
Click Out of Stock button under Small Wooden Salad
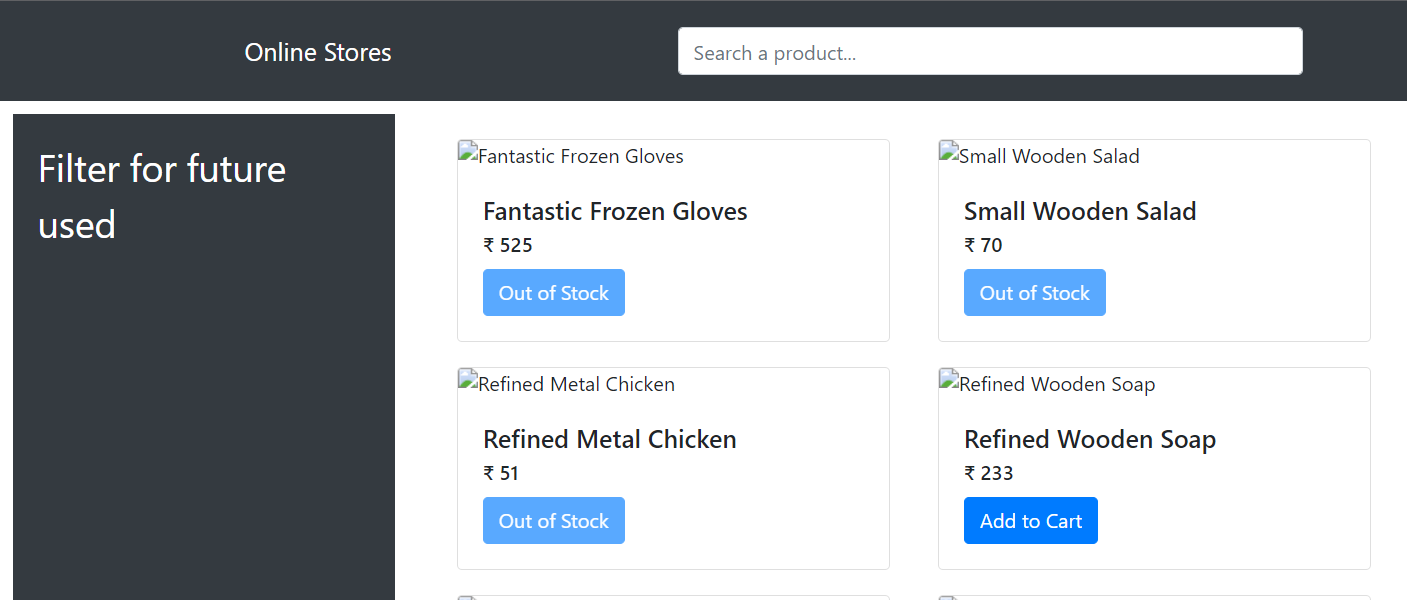(x=1034, y=293)
